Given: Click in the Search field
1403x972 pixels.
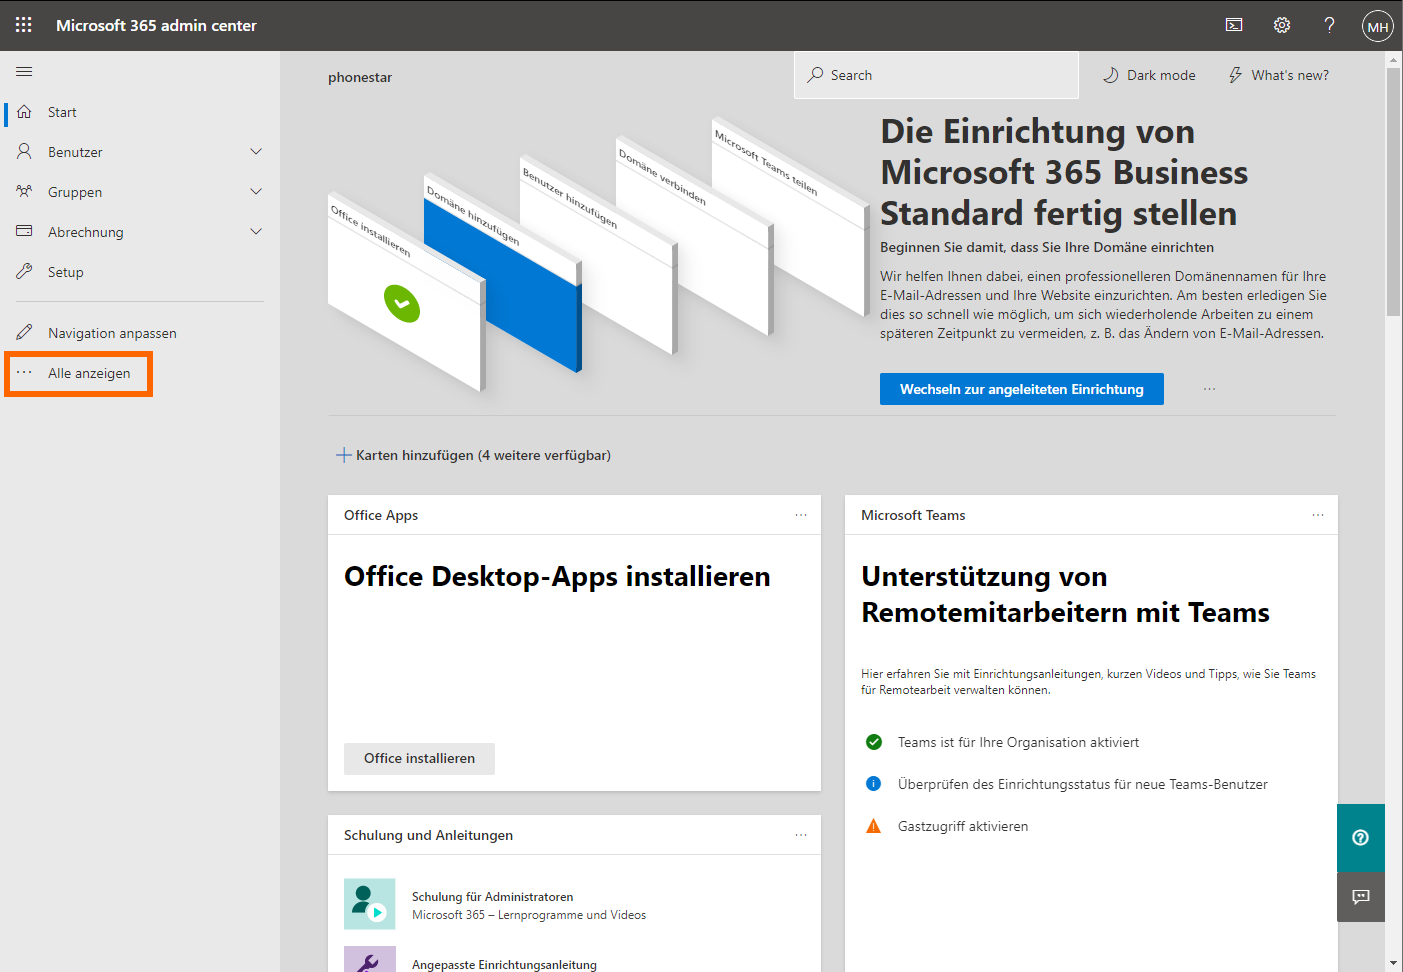Looking at the screenshot, I should point(936,75).
